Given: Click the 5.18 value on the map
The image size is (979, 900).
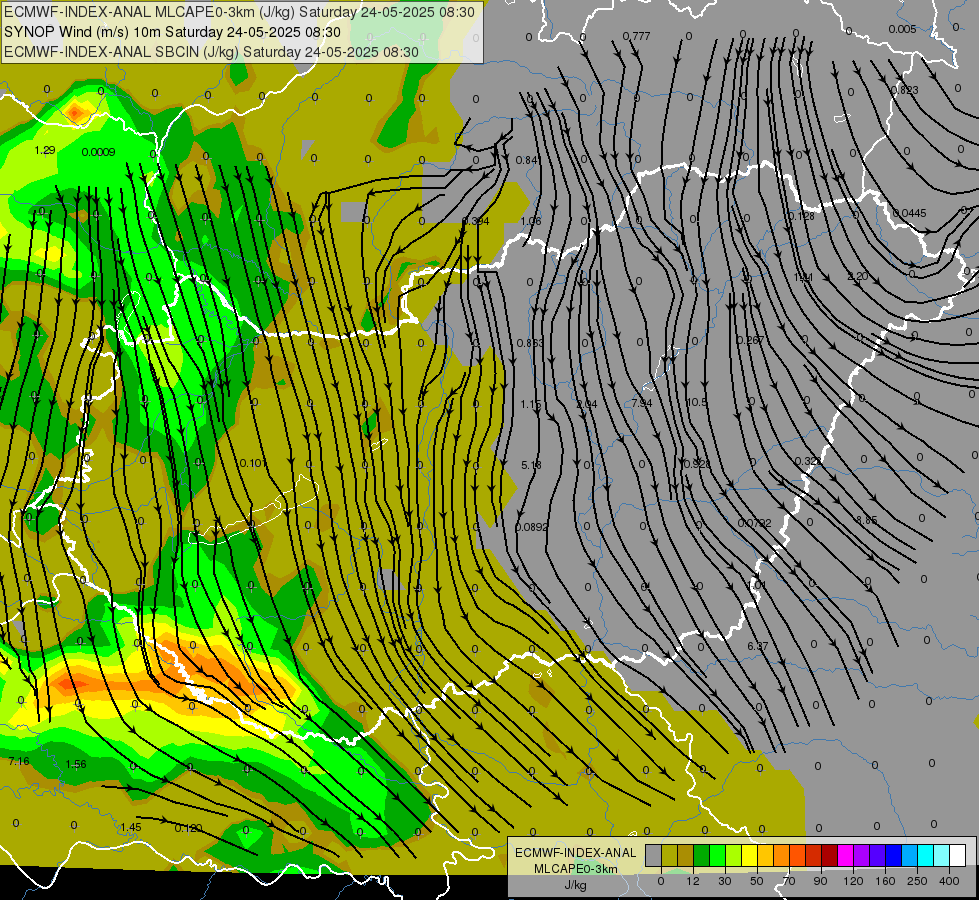Looking at the screenshot, I should (531, 465).
